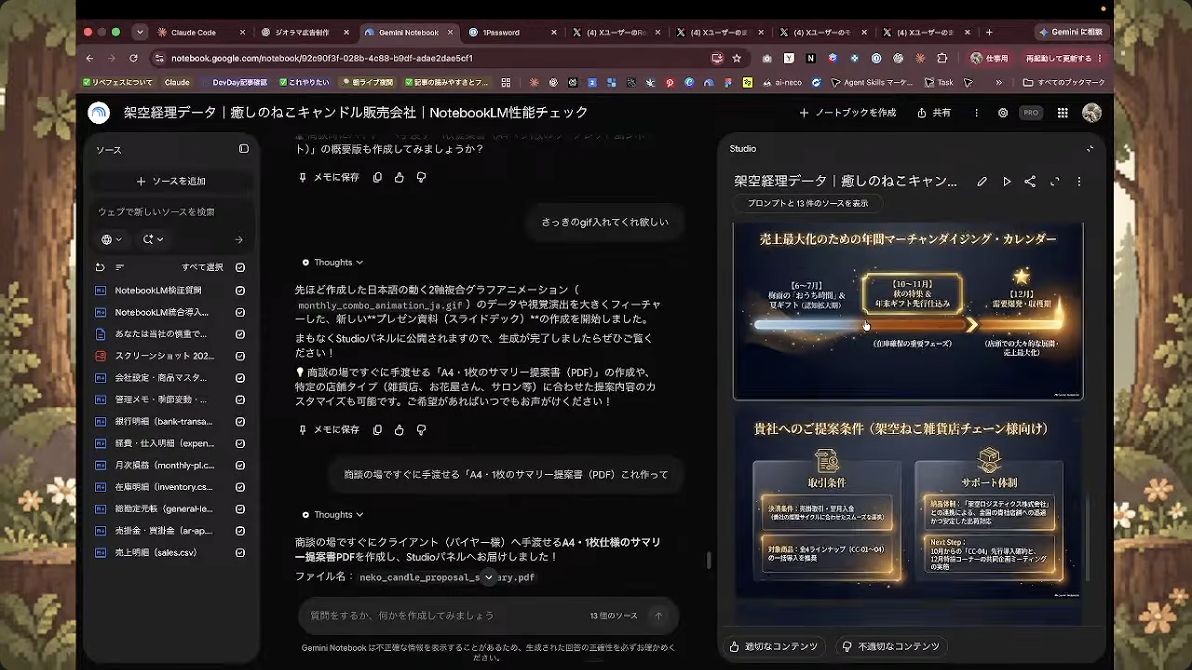Click the document icon of あなたは当社の慎重で source
Image resolution: width=1192 pixels, height=670 pixels.
point(100,334)
